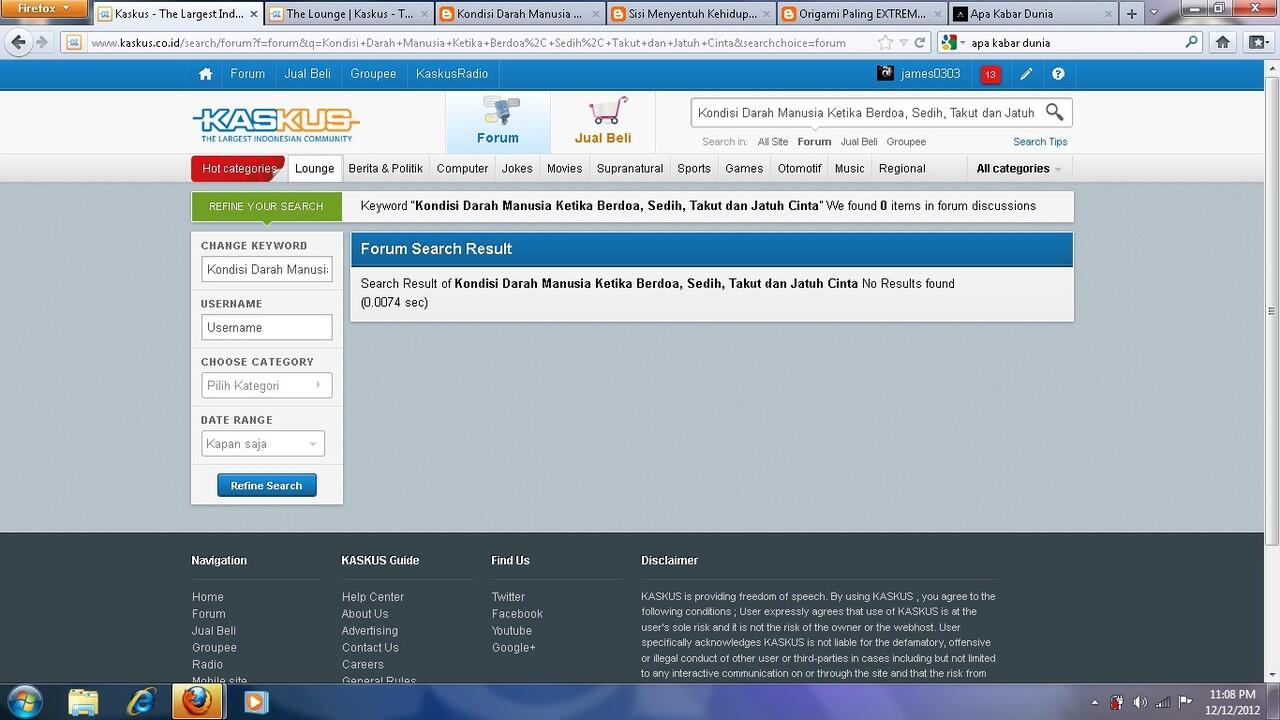
Task: Click the magnifier icon in Kaskus search box
Action: pyautogui.click(x=1054, y=112)
